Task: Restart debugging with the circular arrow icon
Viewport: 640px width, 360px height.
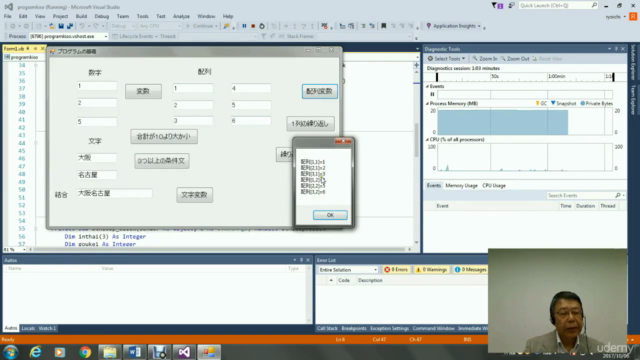Action: coord(262,26)
